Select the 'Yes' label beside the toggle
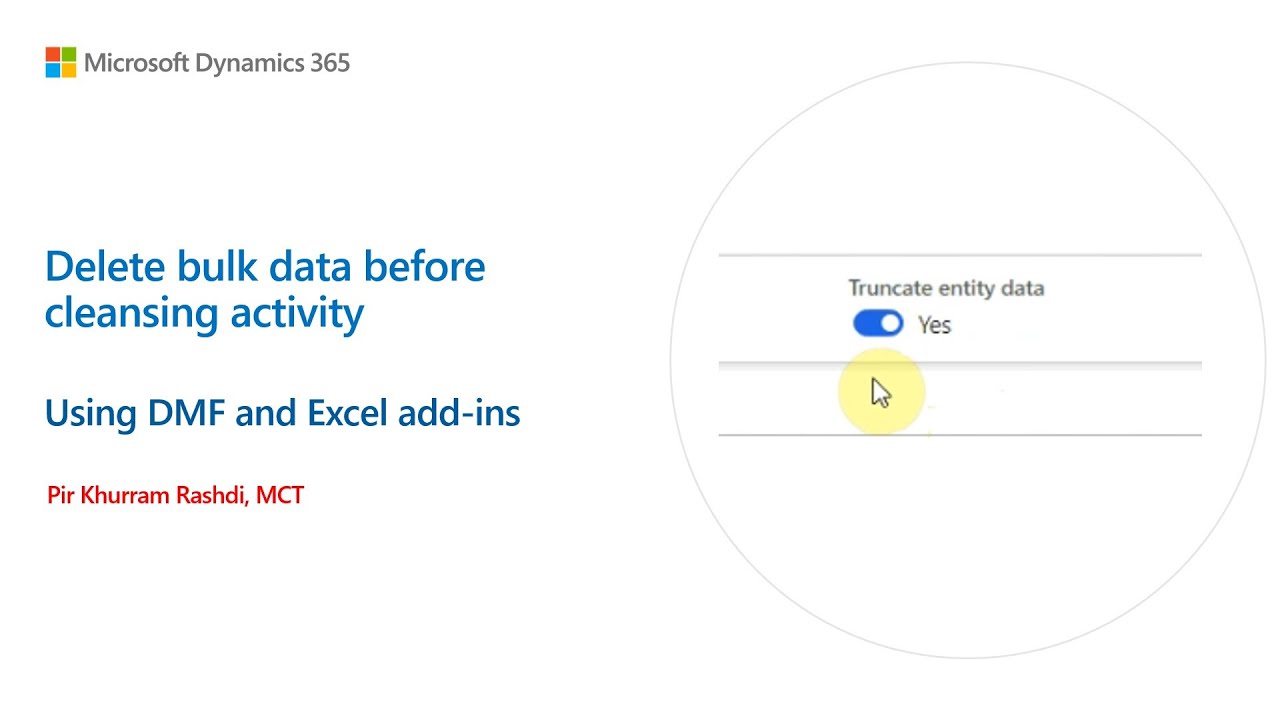The image size is (1280, 720). click(934, 325)
